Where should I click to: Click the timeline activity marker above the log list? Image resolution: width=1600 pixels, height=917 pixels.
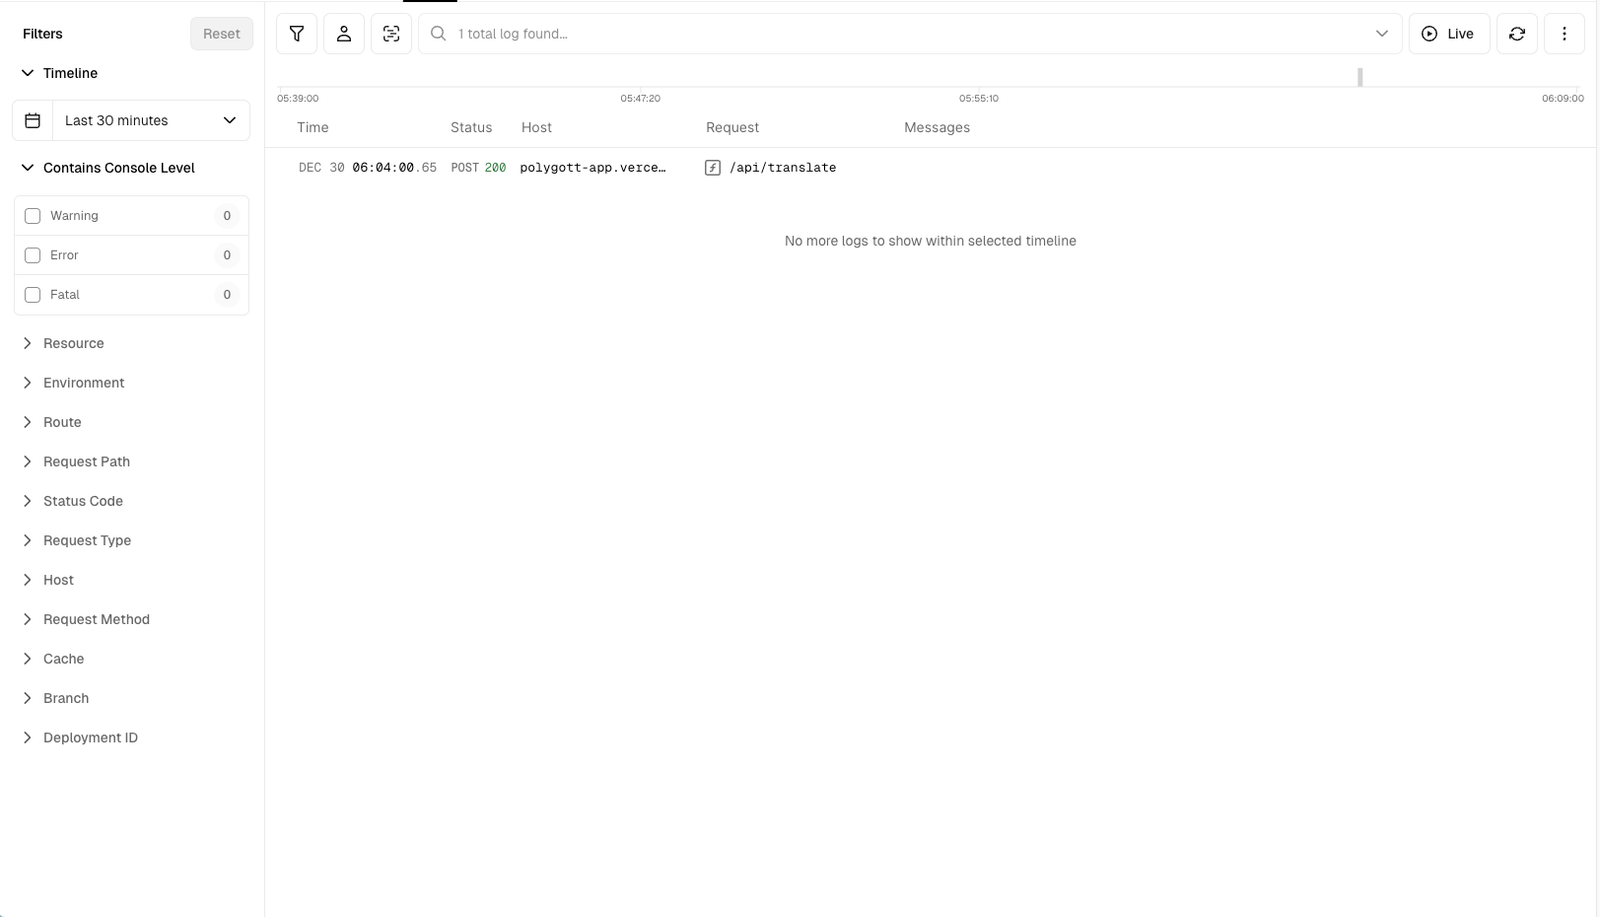tap(1358, 76)
